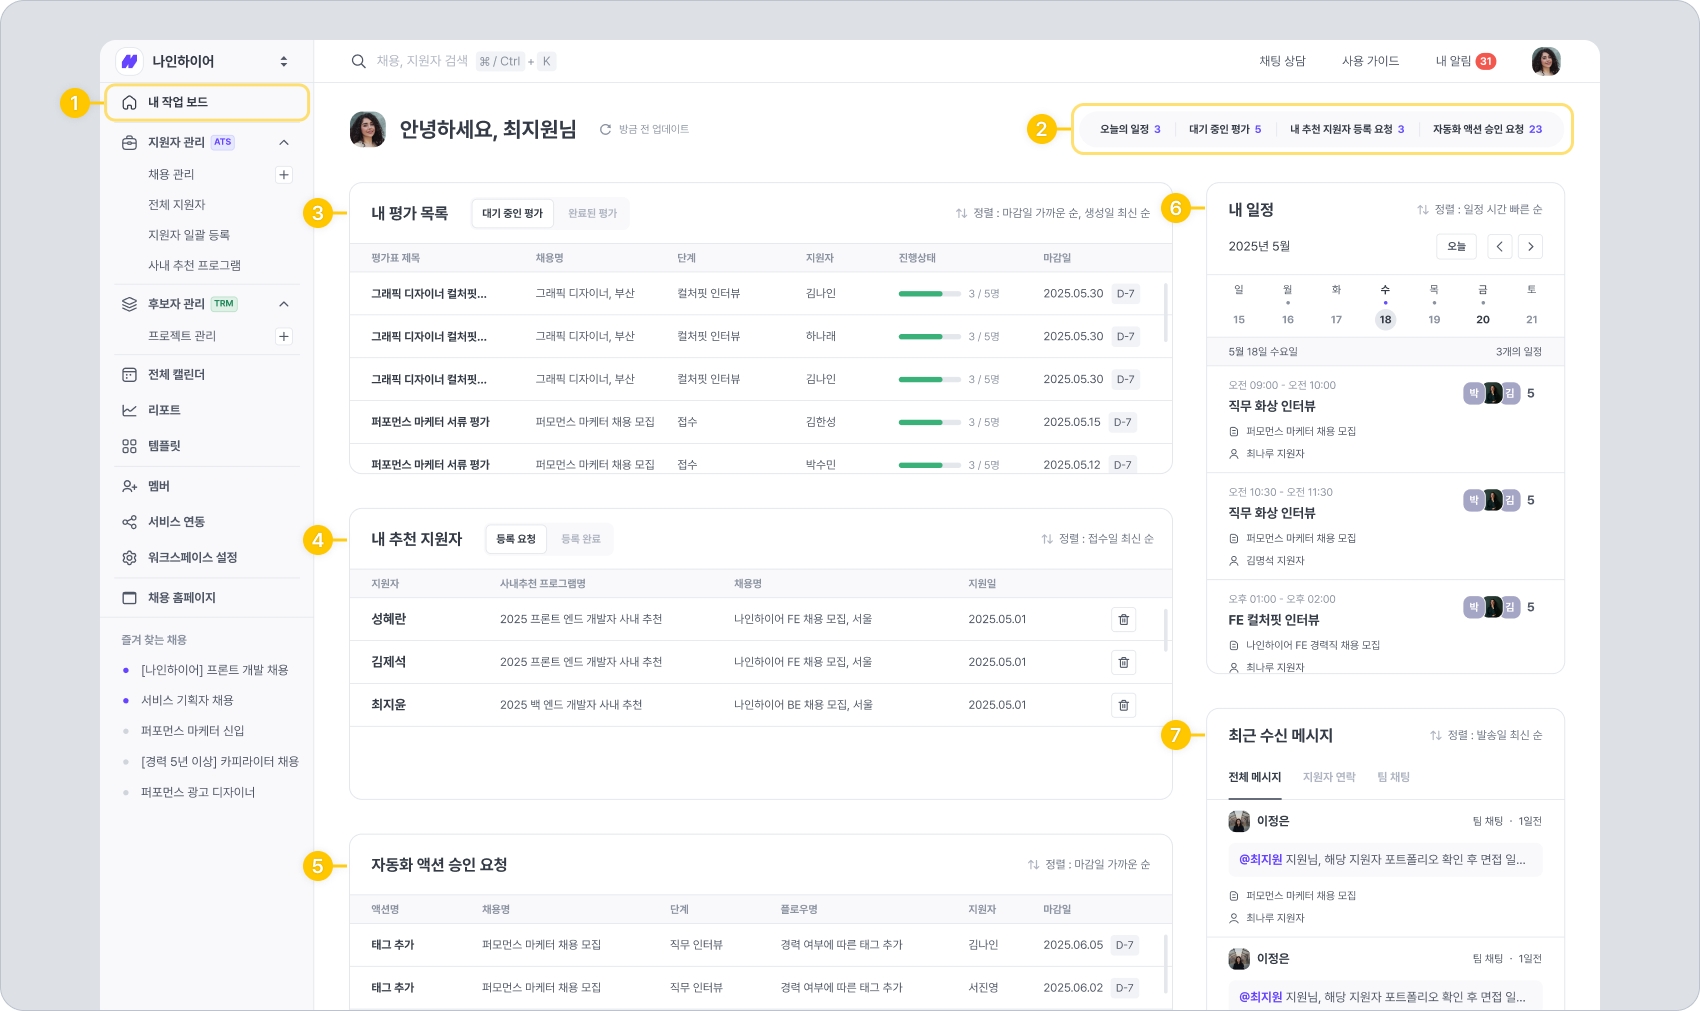Select 사내 추천 프로그램 submenu

point(194,266)
